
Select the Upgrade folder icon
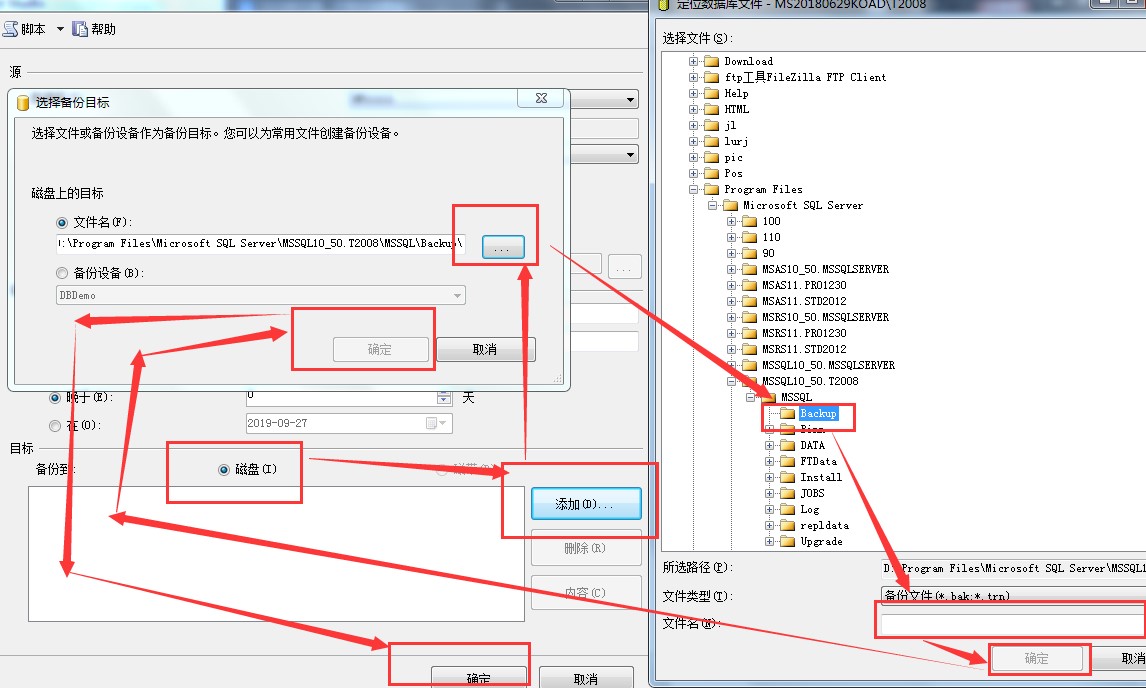pos(788,543)
